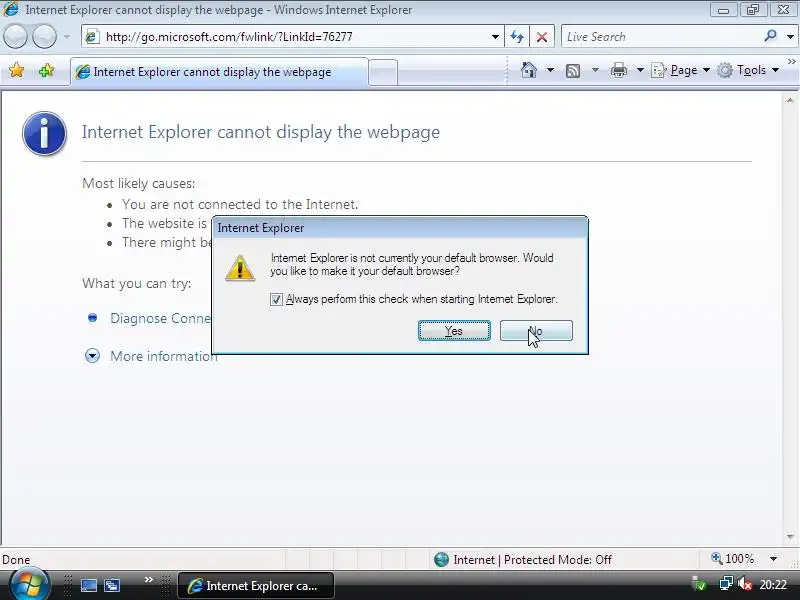Open the Page menu
Image resolution: width=800 pixels, height=600 pixels.
coord(681,70)
